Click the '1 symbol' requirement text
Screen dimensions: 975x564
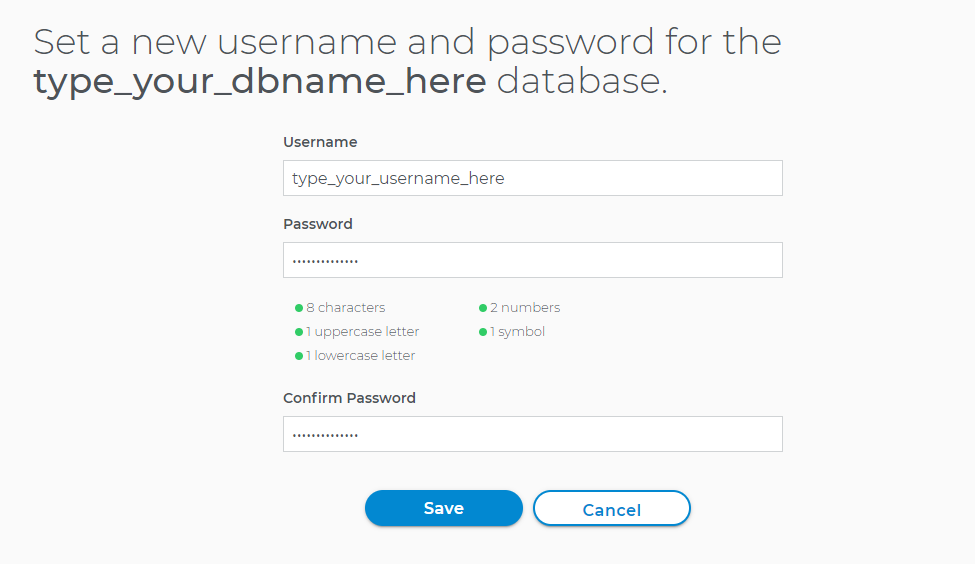click(x=517, y=332)
